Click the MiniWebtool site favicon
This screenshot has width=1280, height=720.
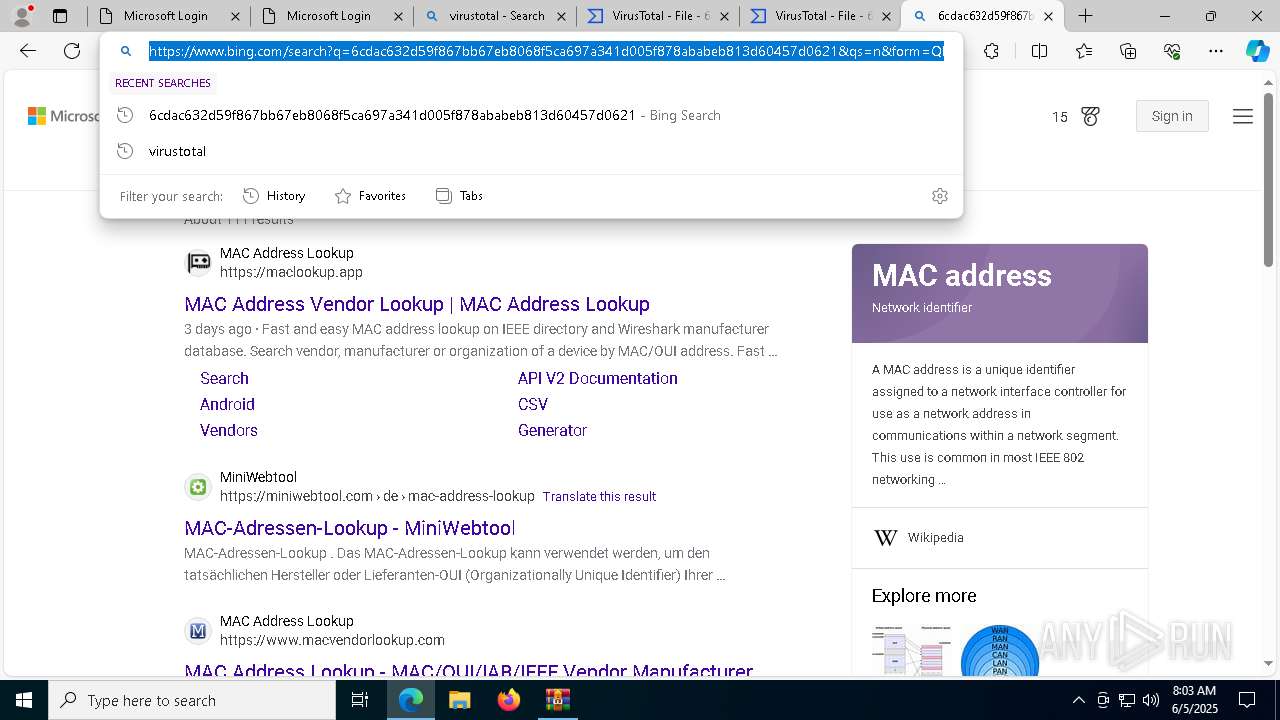(x=198, y=487)
